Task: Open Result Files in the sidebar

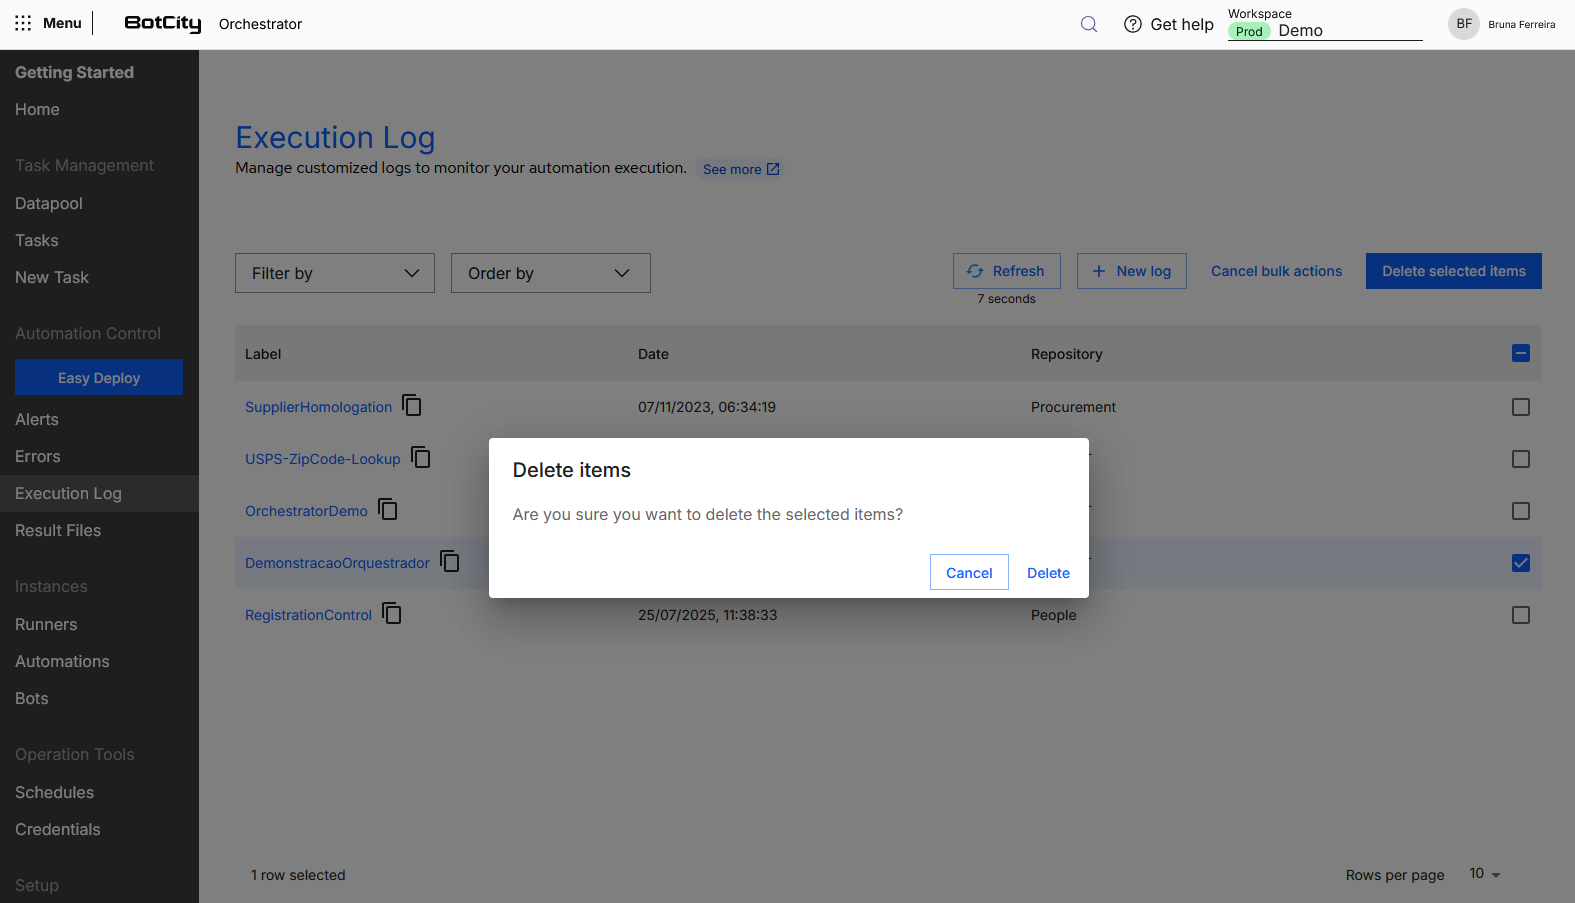Action: [58, 530]
